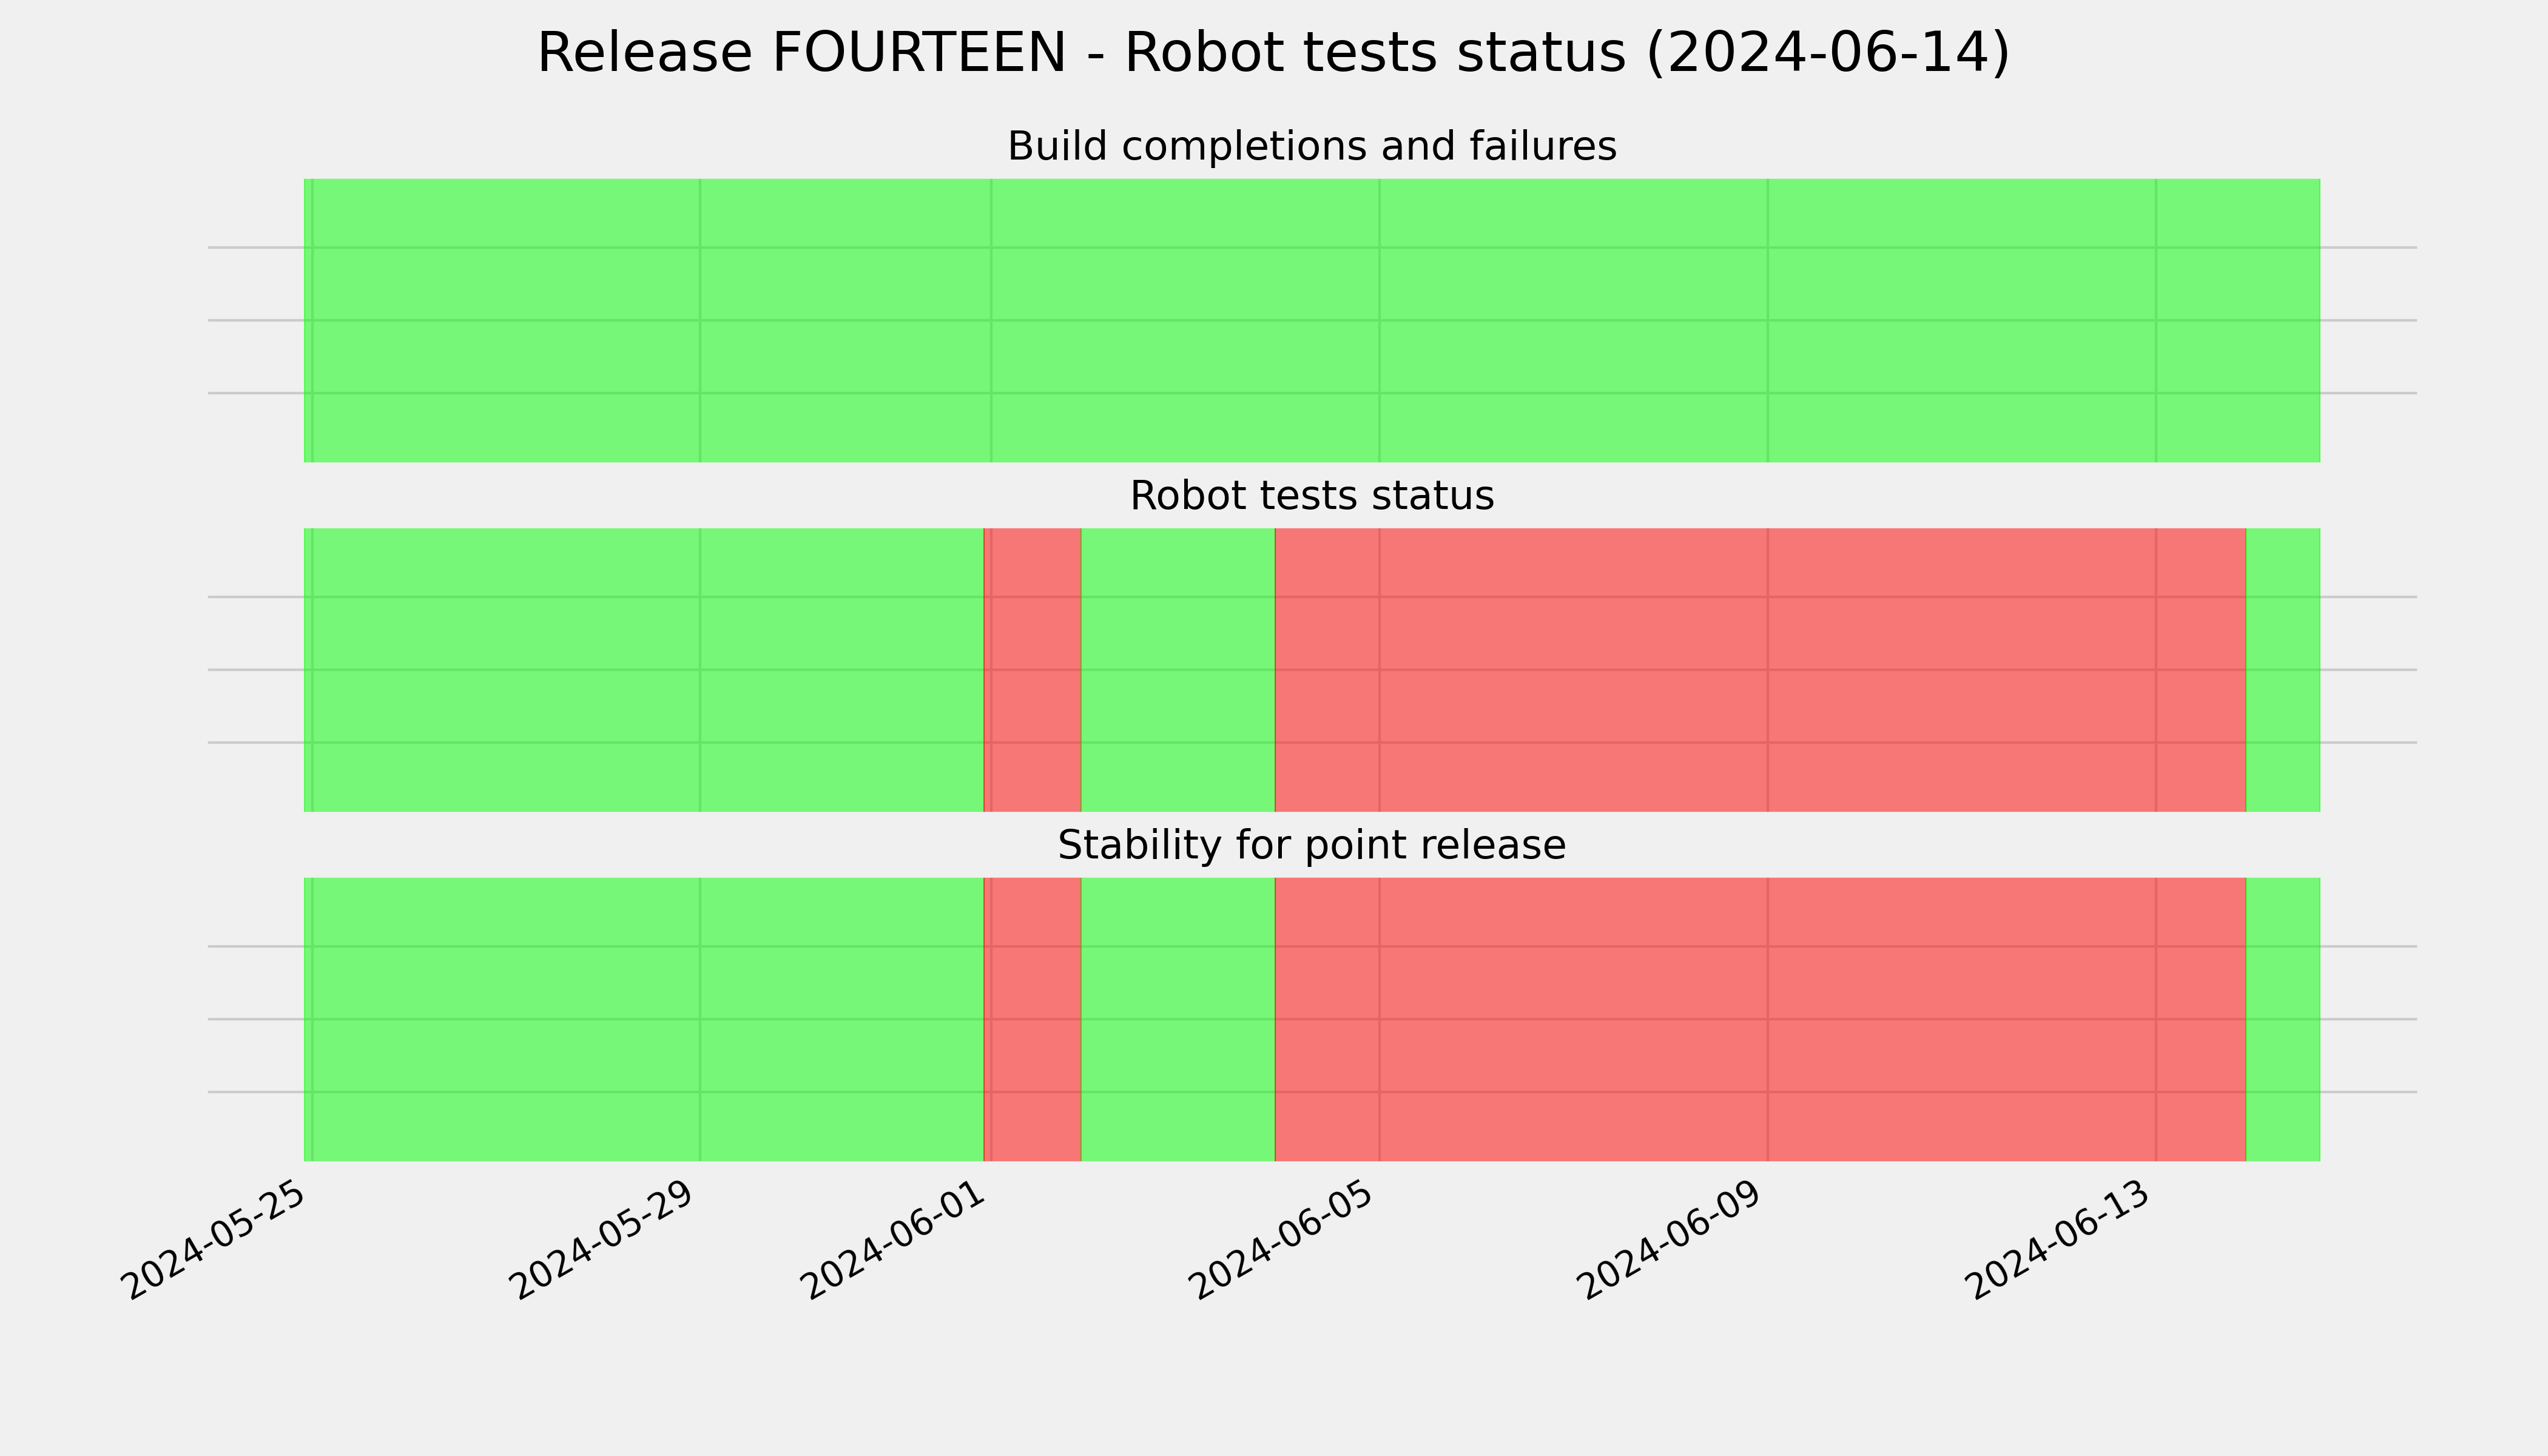Click the wide red region in Robot tests status
The width and height of the screenshot is (2548, 1456).
[1760, 670]
